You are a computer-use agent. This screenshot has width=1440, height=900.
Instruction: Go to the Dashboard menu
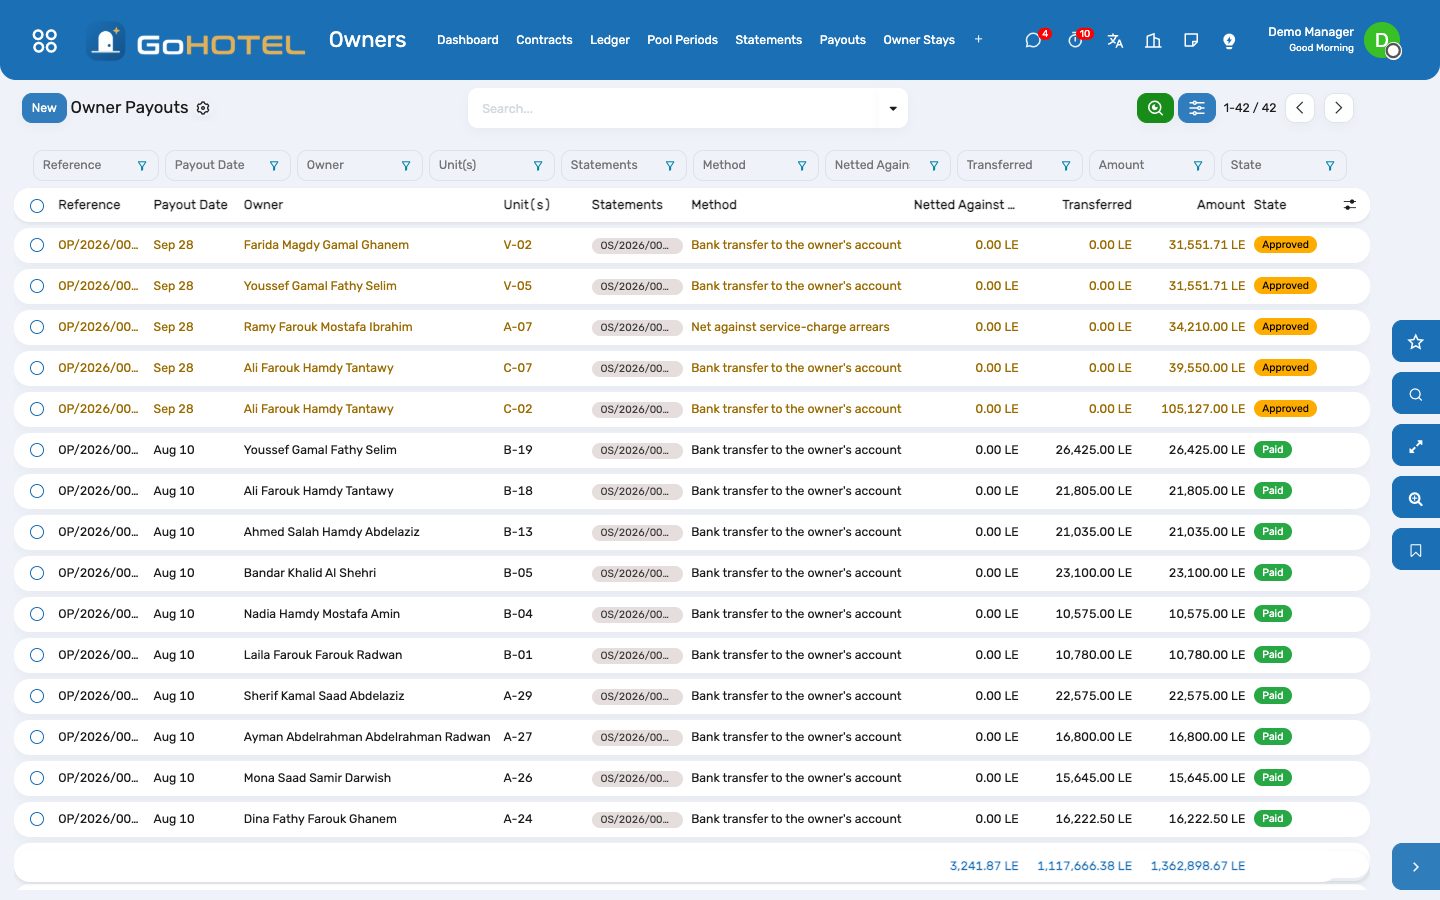coord(467,40)
